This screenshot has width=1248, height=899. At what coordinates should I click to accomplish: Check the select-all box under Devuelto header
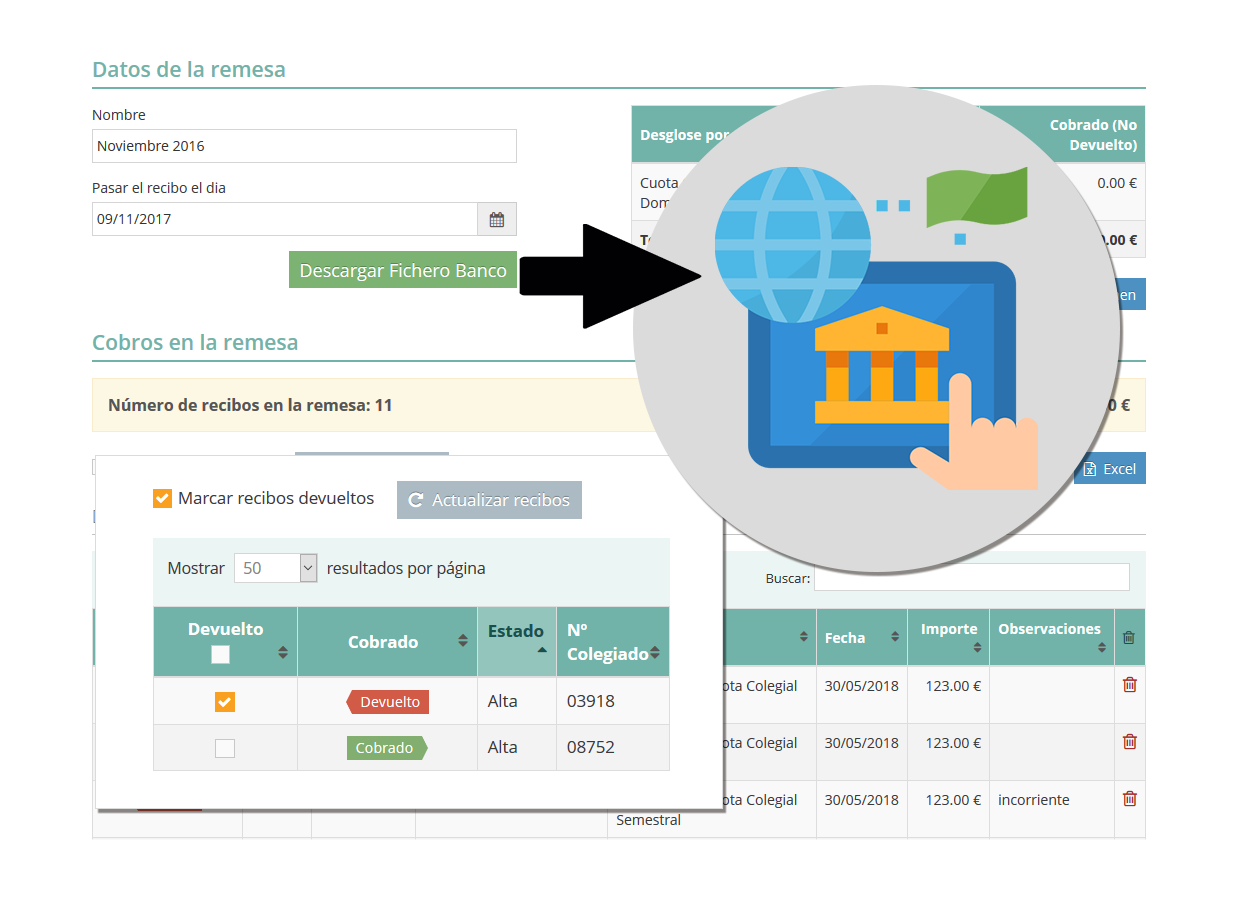pyautogui.click(x=220, y=654)
